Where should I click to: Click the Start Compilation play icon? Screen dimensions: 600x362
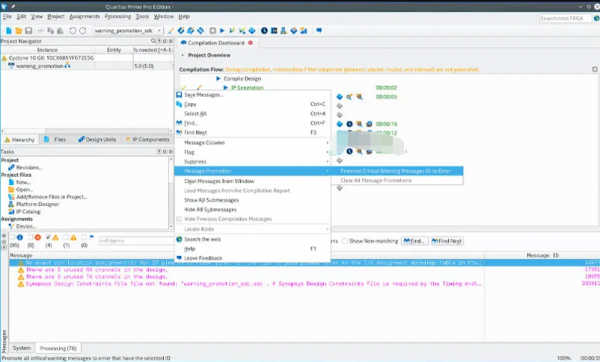coord(222,31)
